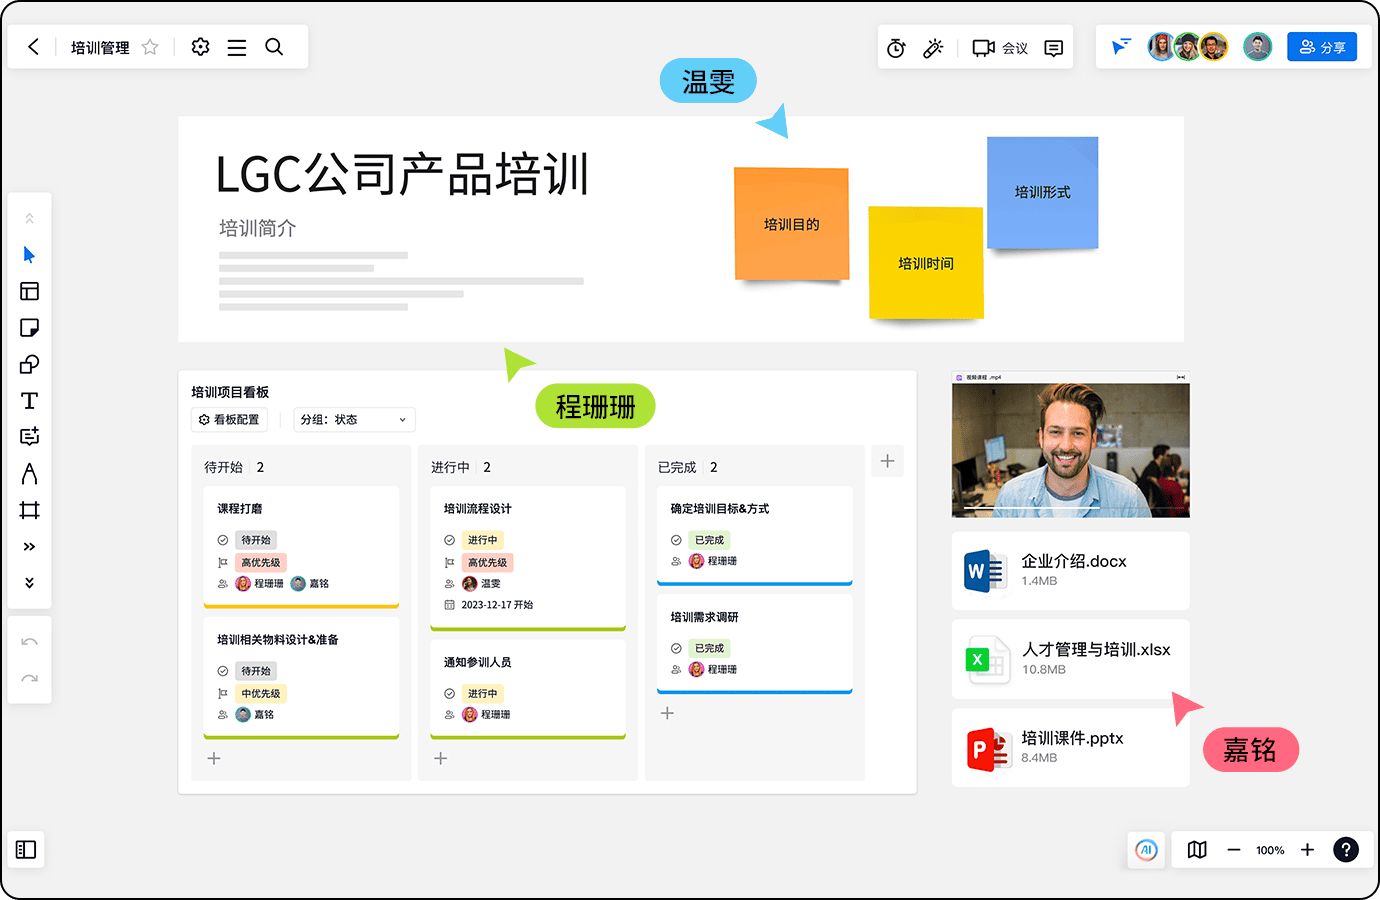Open 看板配置 board configuration
Viewport: 1380px width, 900px height.
point(229,420)
